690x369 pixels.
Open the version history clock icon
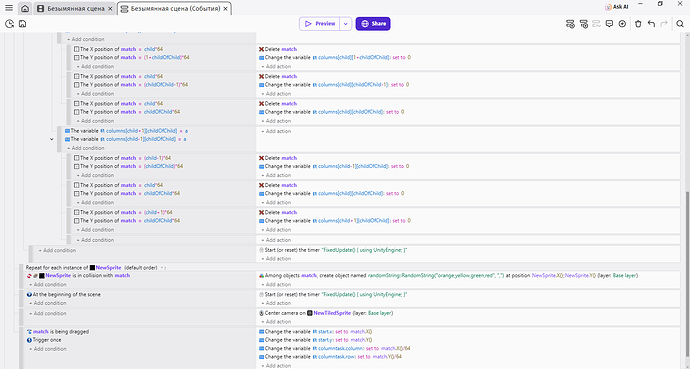point(10,24)
